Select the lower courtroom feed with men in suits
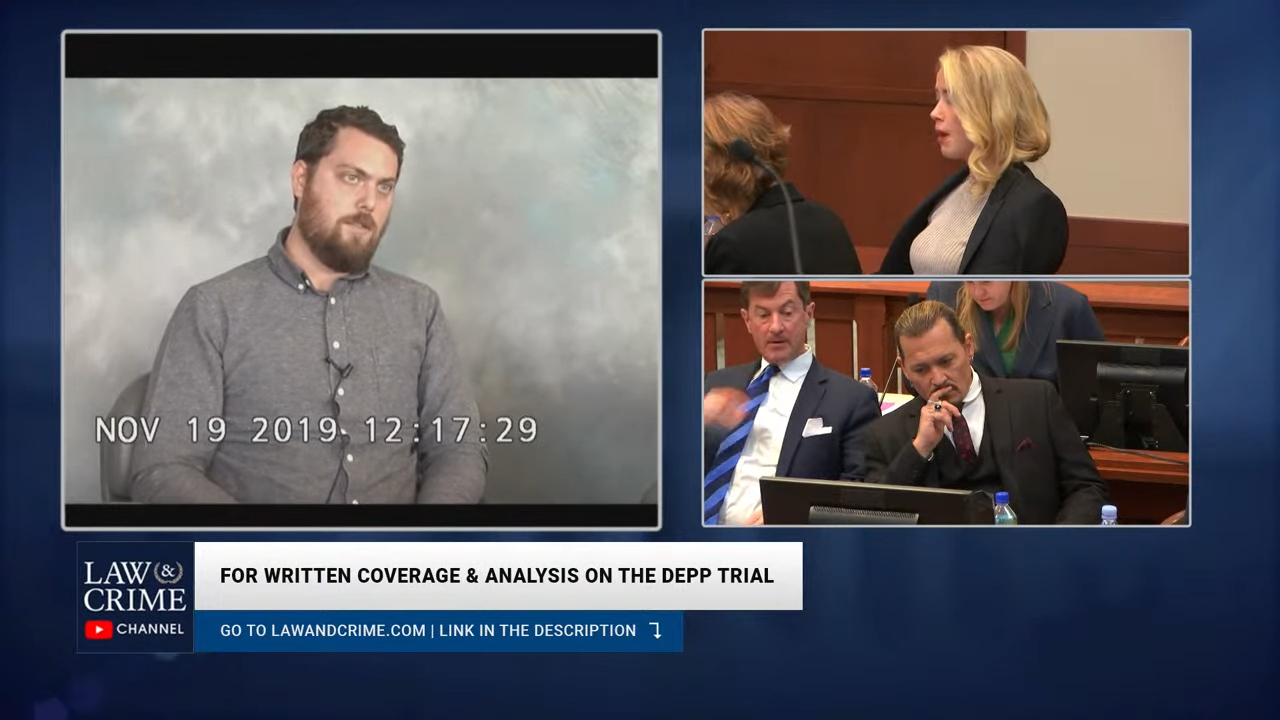1280x720 pixels. pos(946,403)
